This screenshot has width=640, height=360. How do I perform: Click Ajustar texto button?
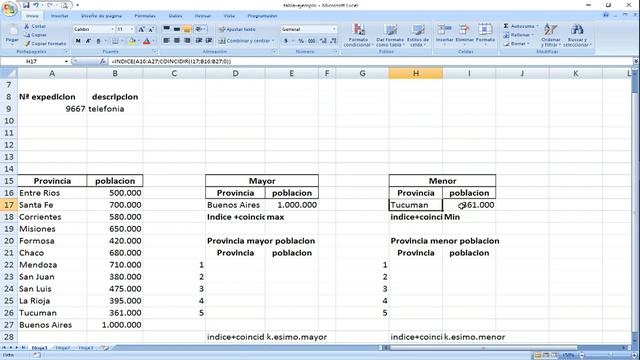click(x=237, y=29)
